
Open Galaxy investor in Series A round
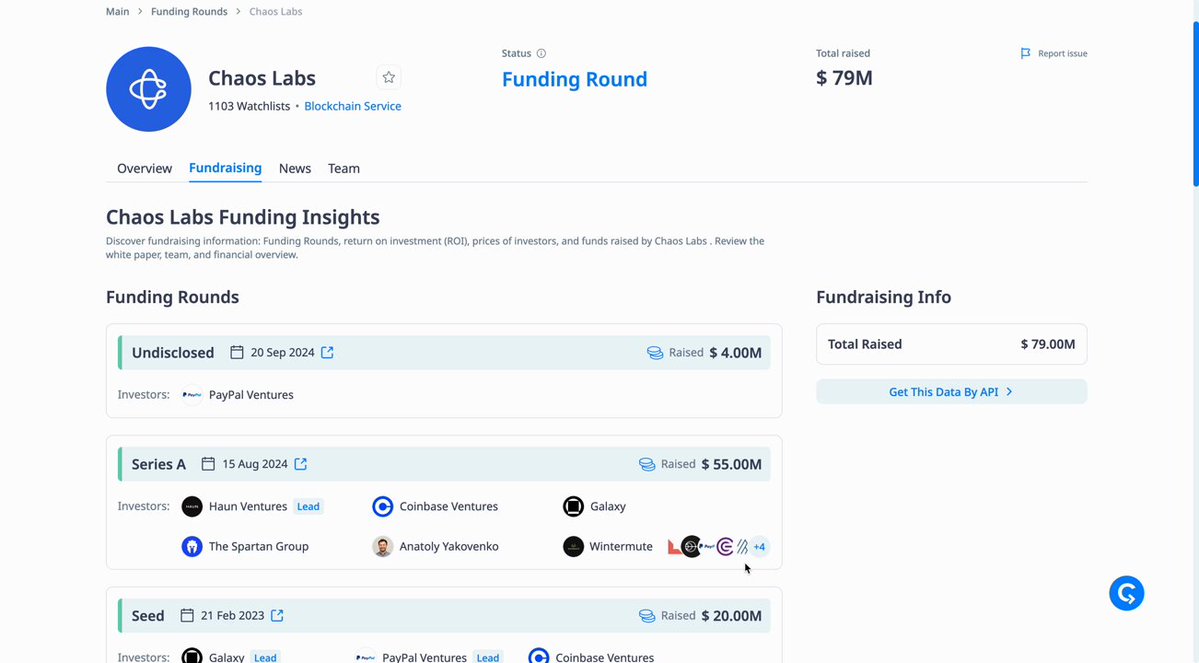(608, 506)
